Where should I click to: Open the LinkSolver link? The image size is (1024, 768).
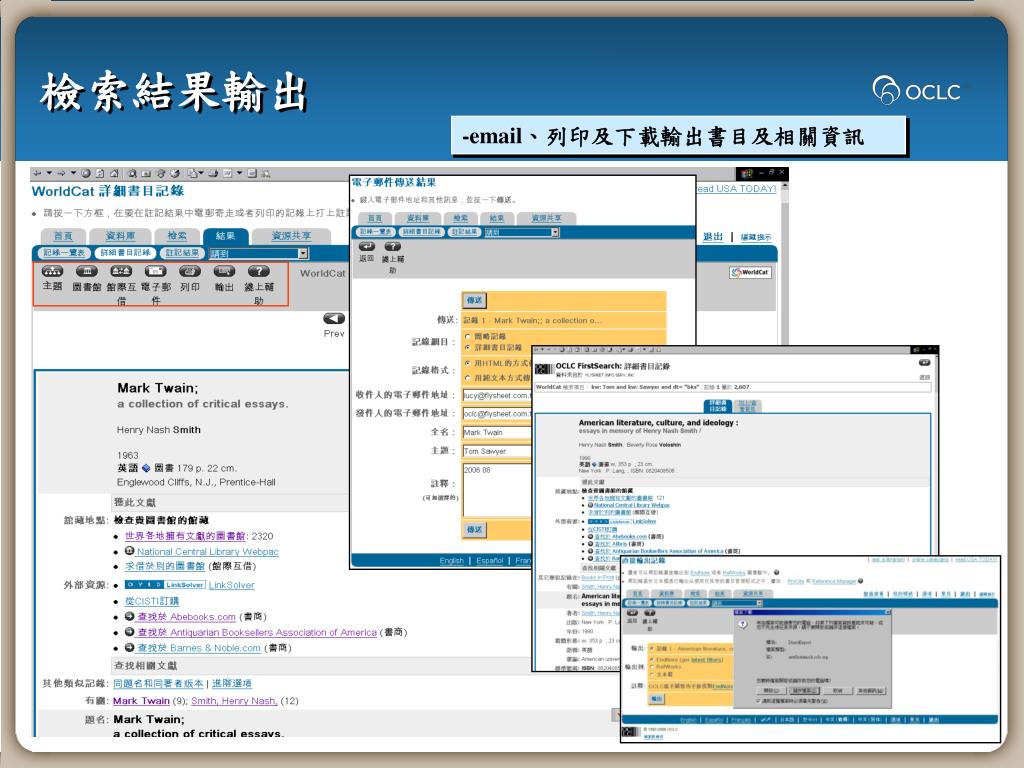231,585
